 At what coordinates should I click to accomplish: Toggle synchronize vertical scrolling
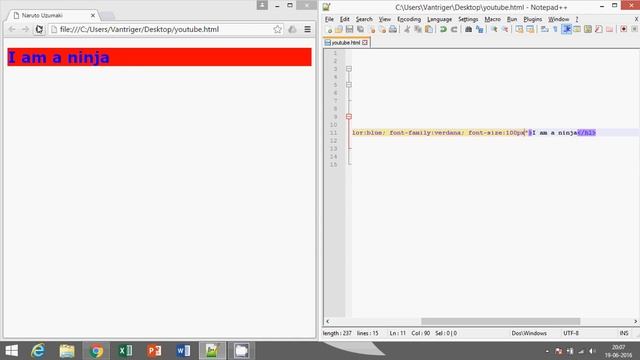tap(519, 29)
